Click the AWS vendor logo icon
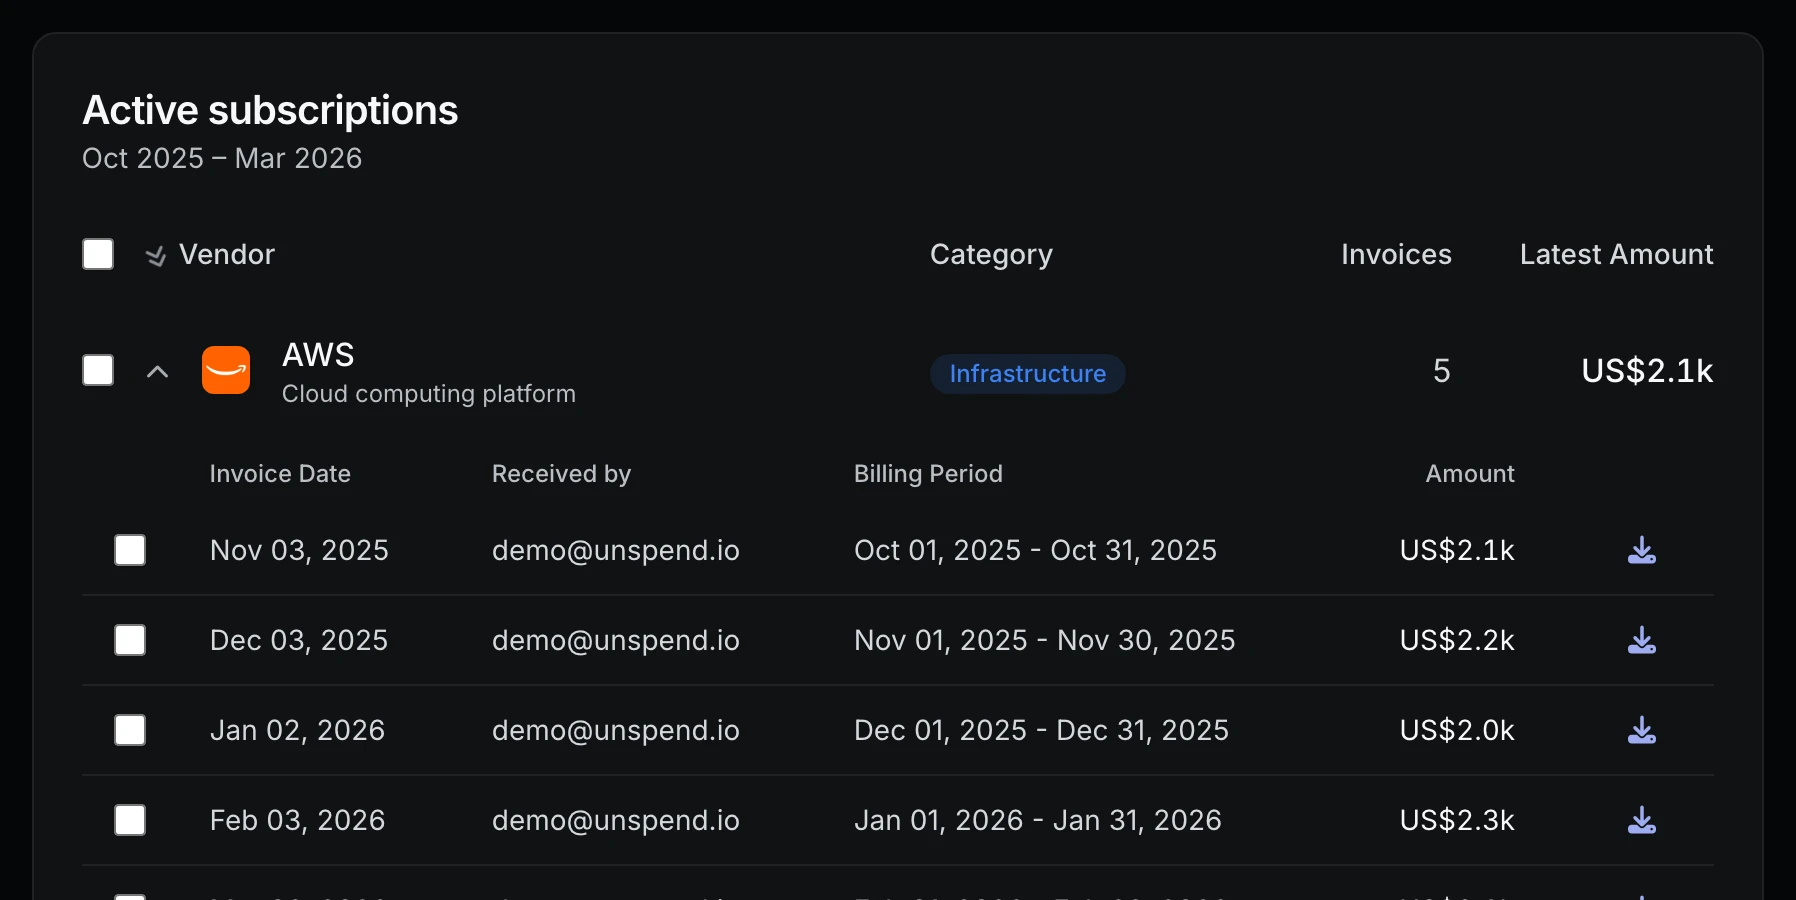Screen dimensions: 1796x900 pos(226,370)
